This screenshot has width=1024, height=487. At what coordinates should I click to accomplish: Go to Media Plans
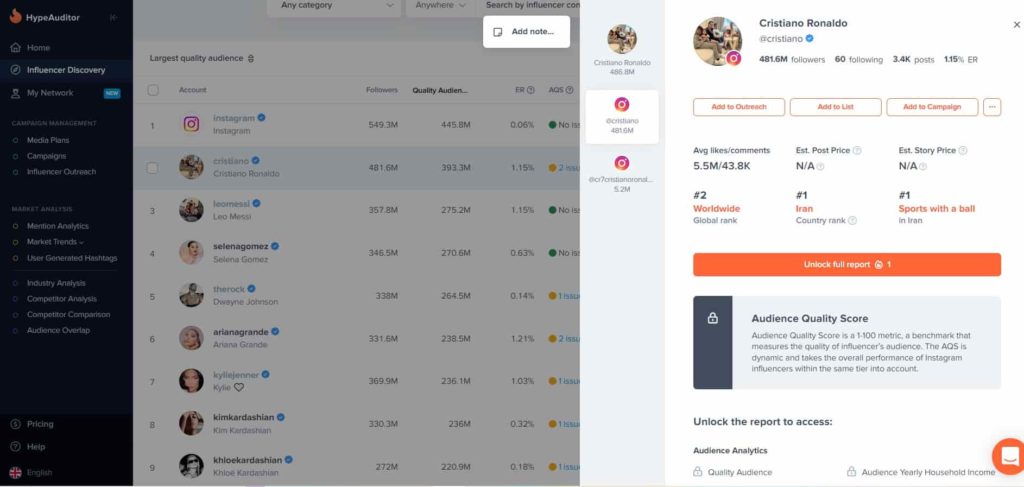pyautogui.click(x=48, y=140)
